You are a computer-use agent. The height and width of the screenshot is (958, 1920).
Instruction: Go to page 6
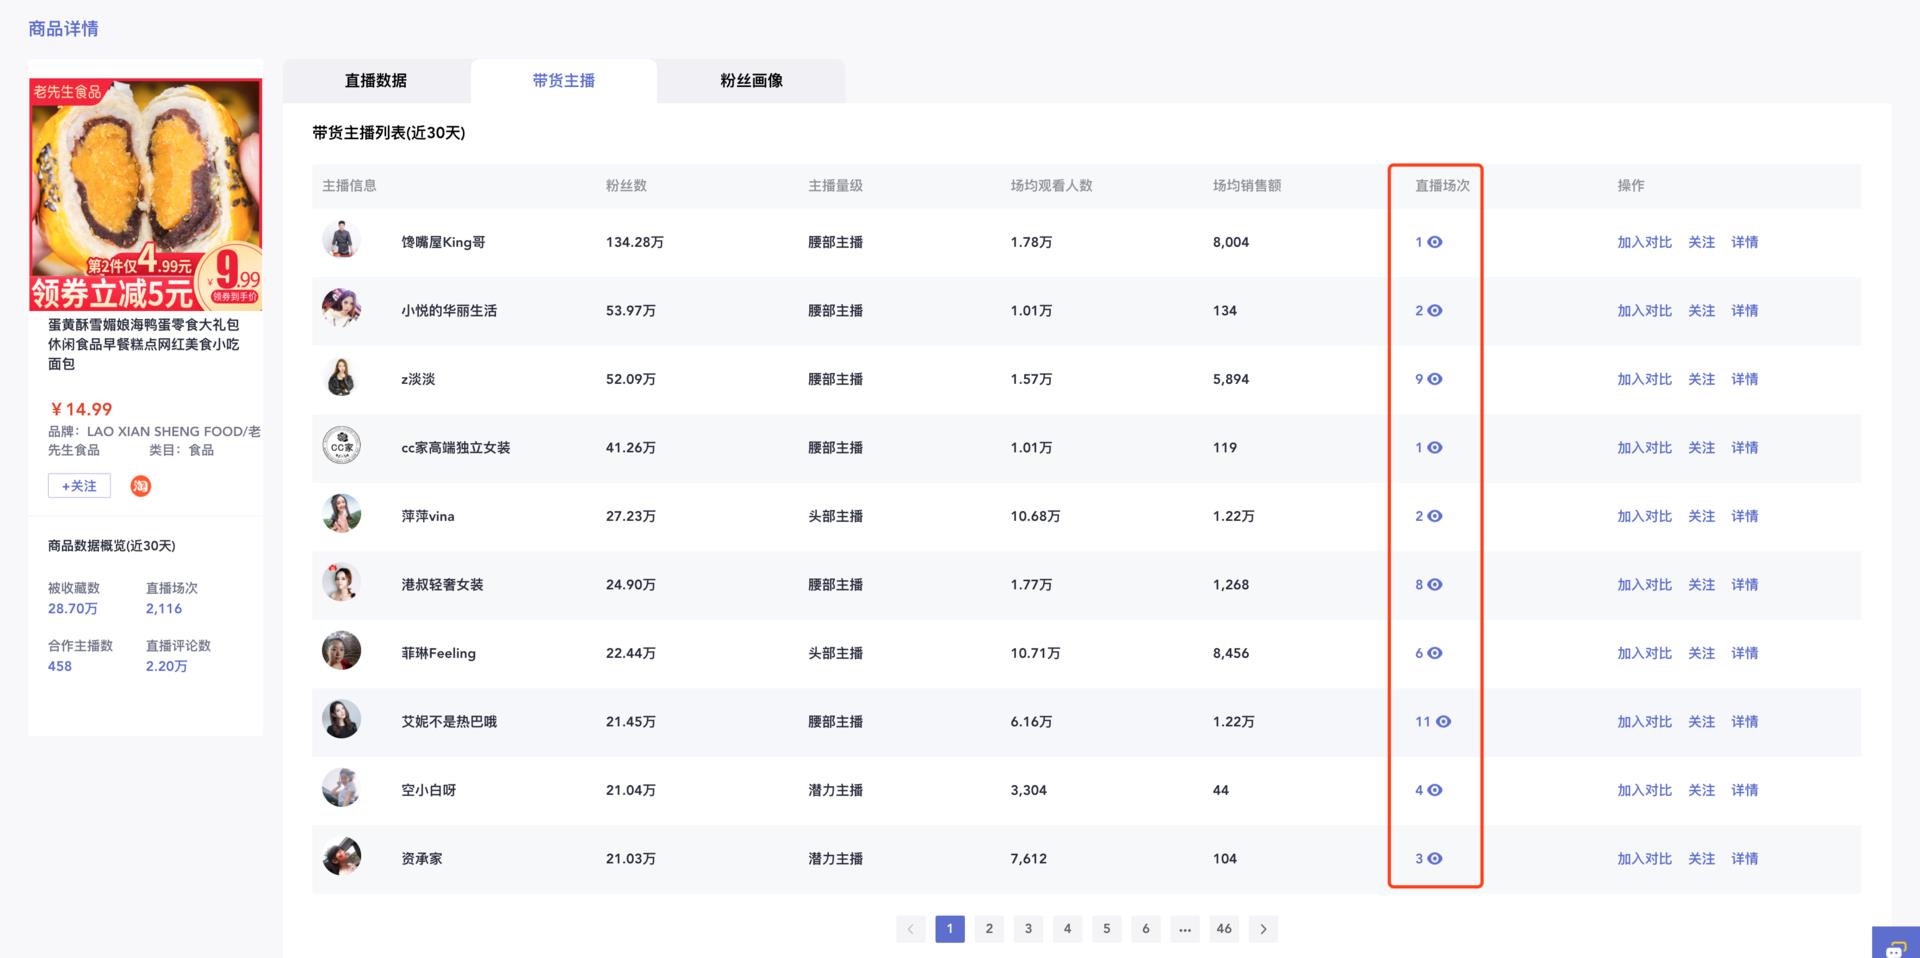click(1146, 929)
